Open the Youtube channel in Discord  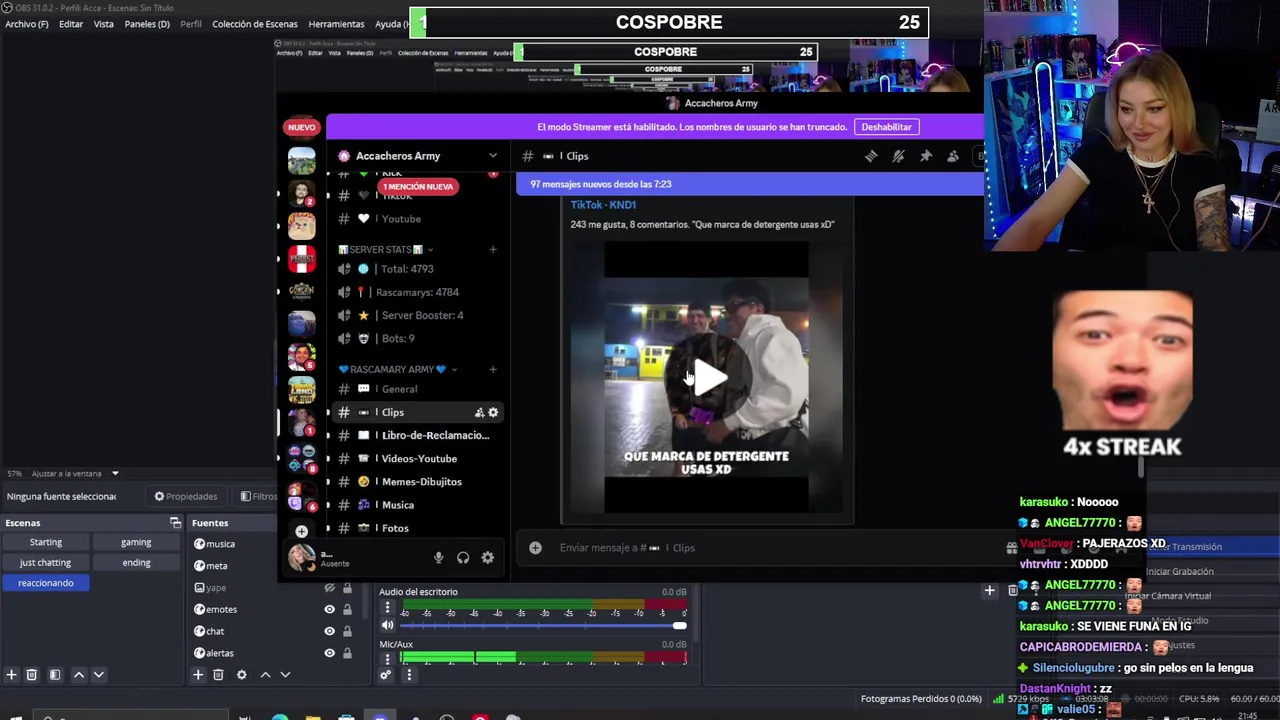pos(400,219)
